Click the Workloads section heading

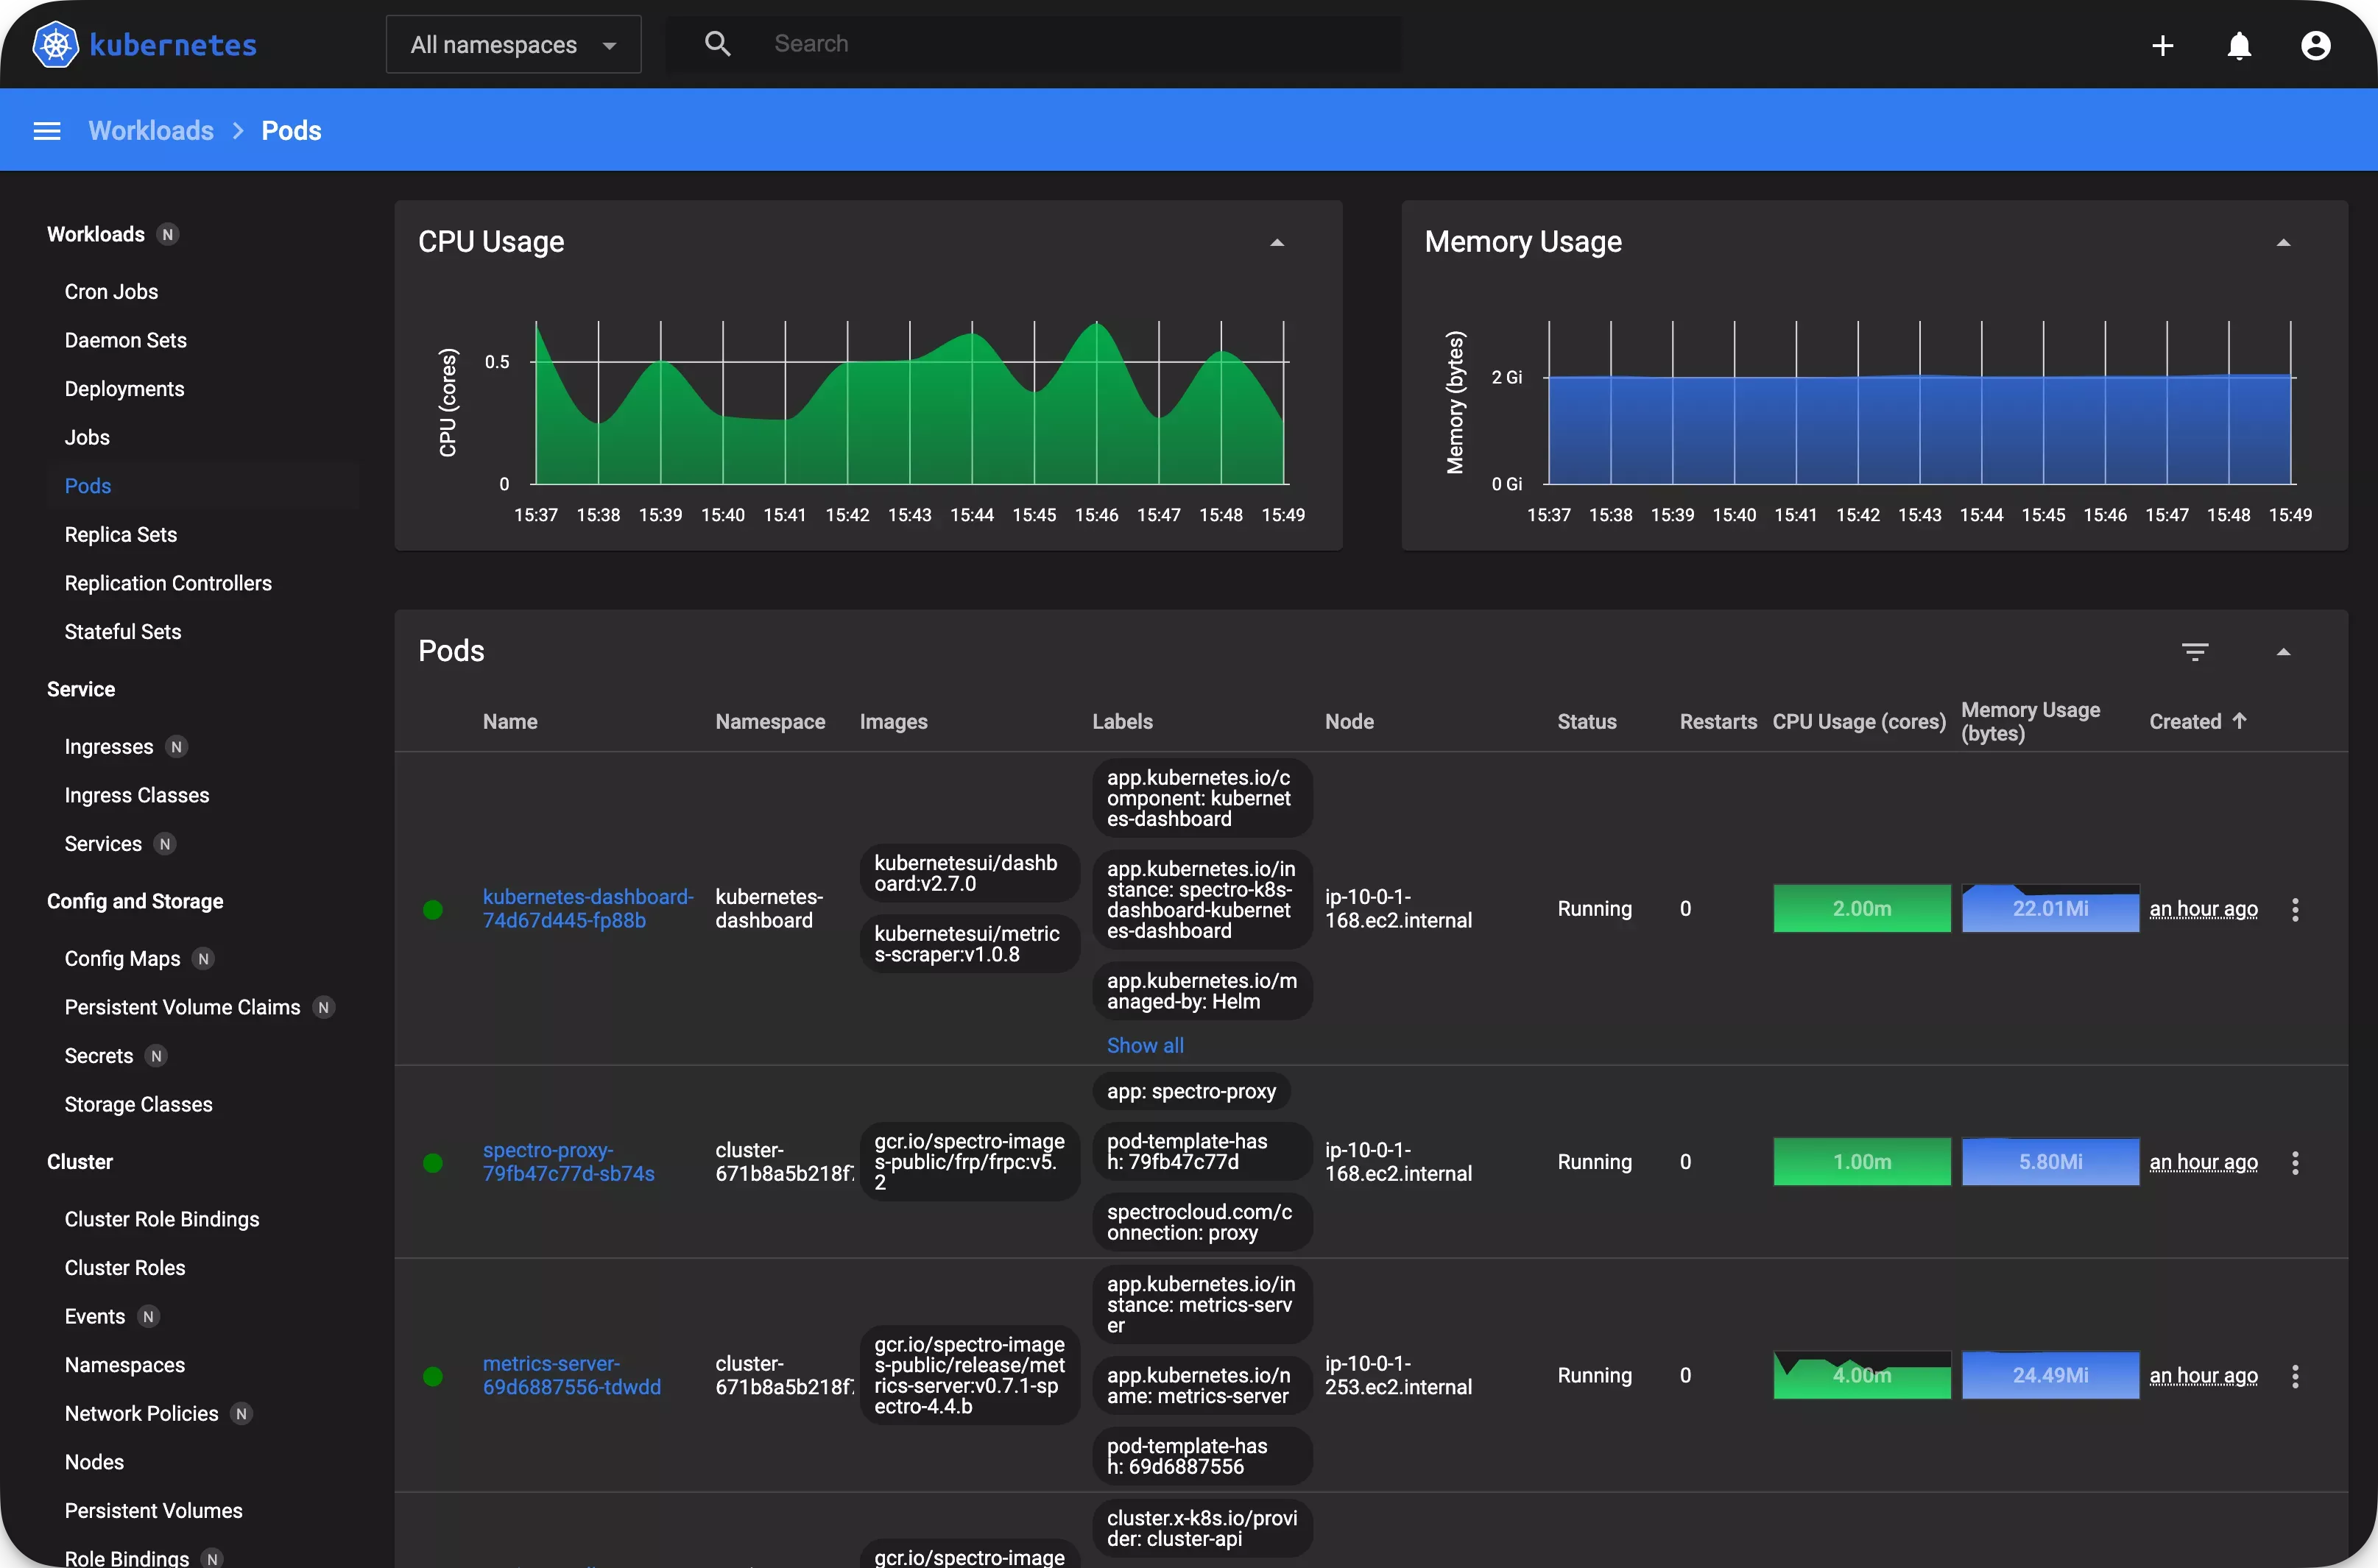point(96,234)
